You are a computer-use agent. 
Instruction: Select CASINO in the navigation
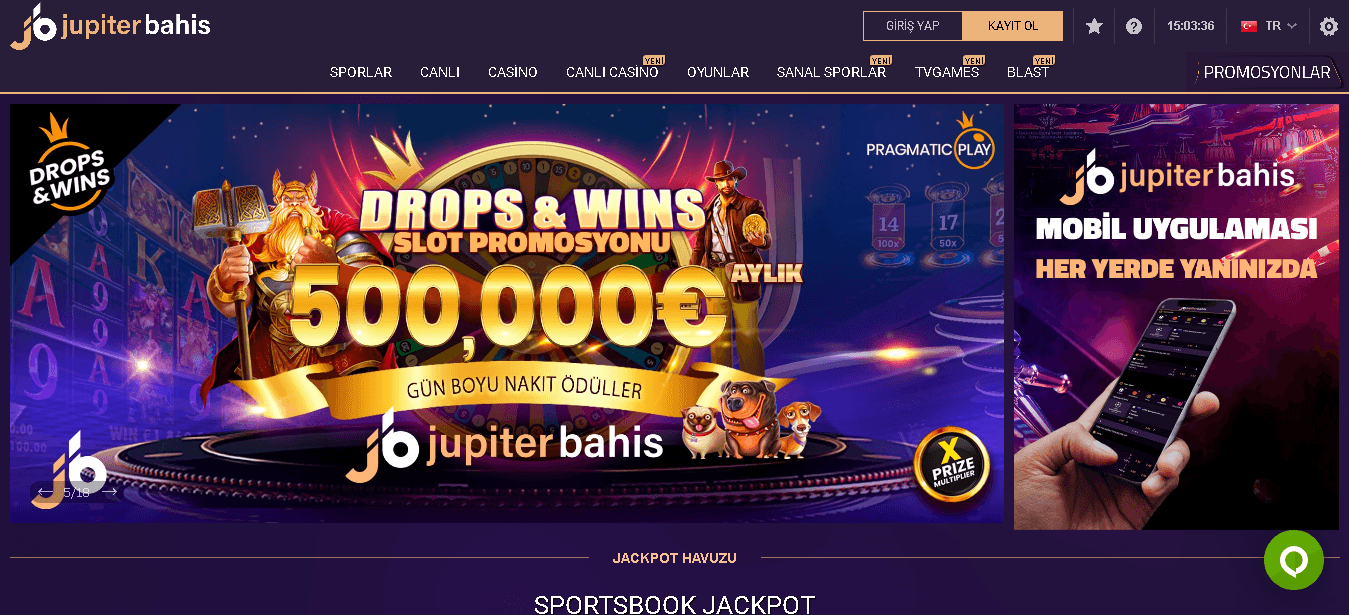pos(513,72)
